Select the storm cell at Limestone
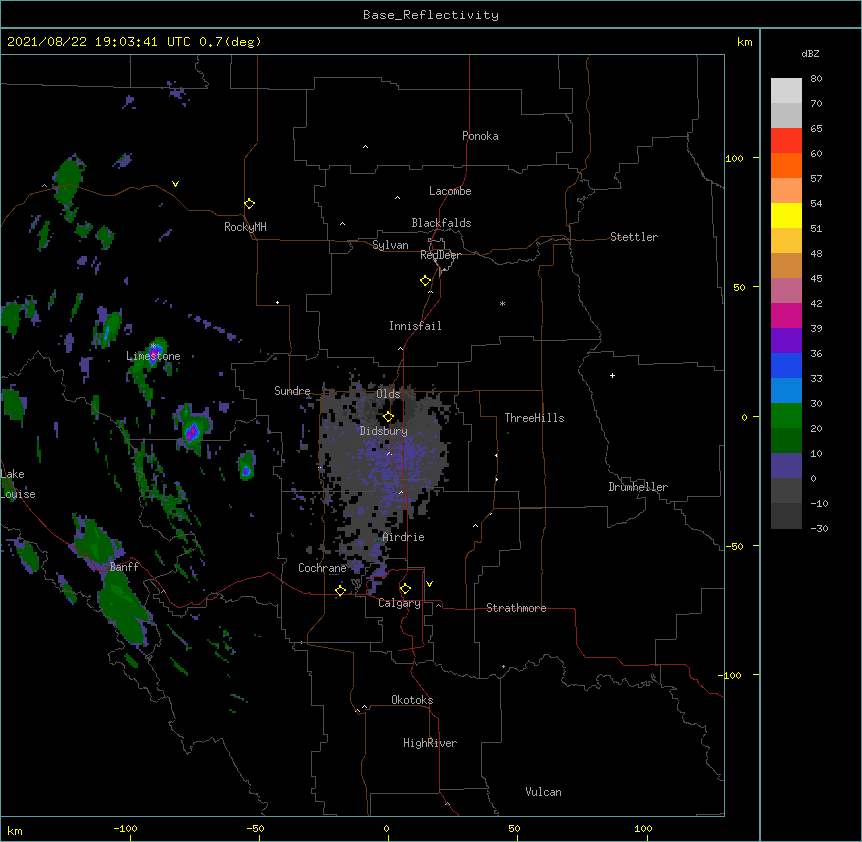 pos(153,351)
